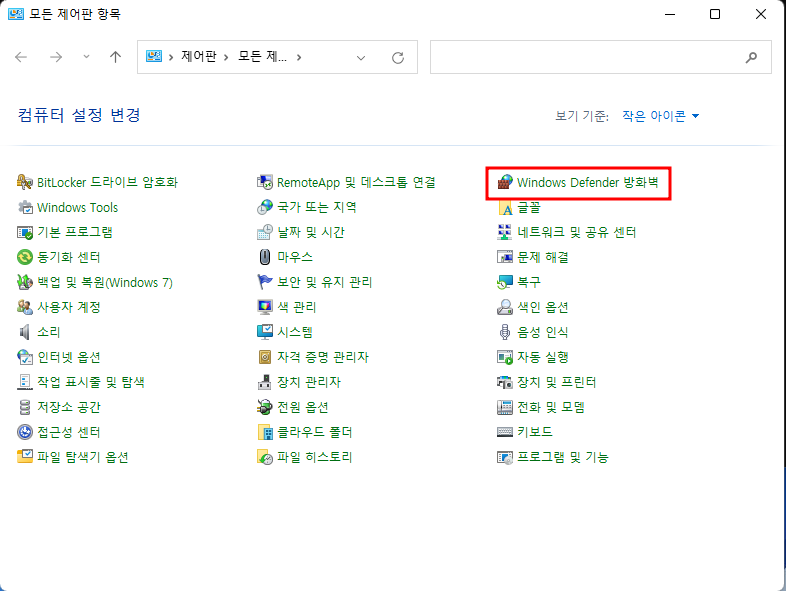Image resolution: width=786 pixels, height=591 pixels.
Task: Open the 전원 옵션 link
Action: coord(303,407)
